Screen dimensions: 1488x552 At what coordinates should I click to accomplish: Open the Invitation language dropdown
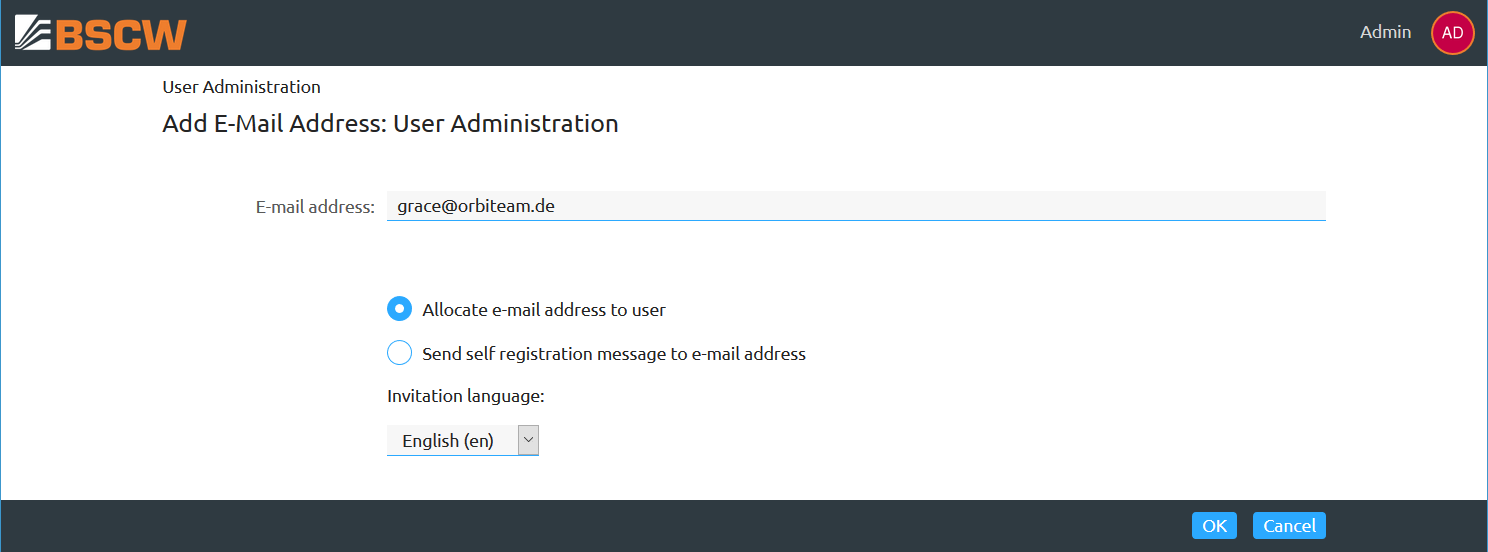(x=452, y=440)
